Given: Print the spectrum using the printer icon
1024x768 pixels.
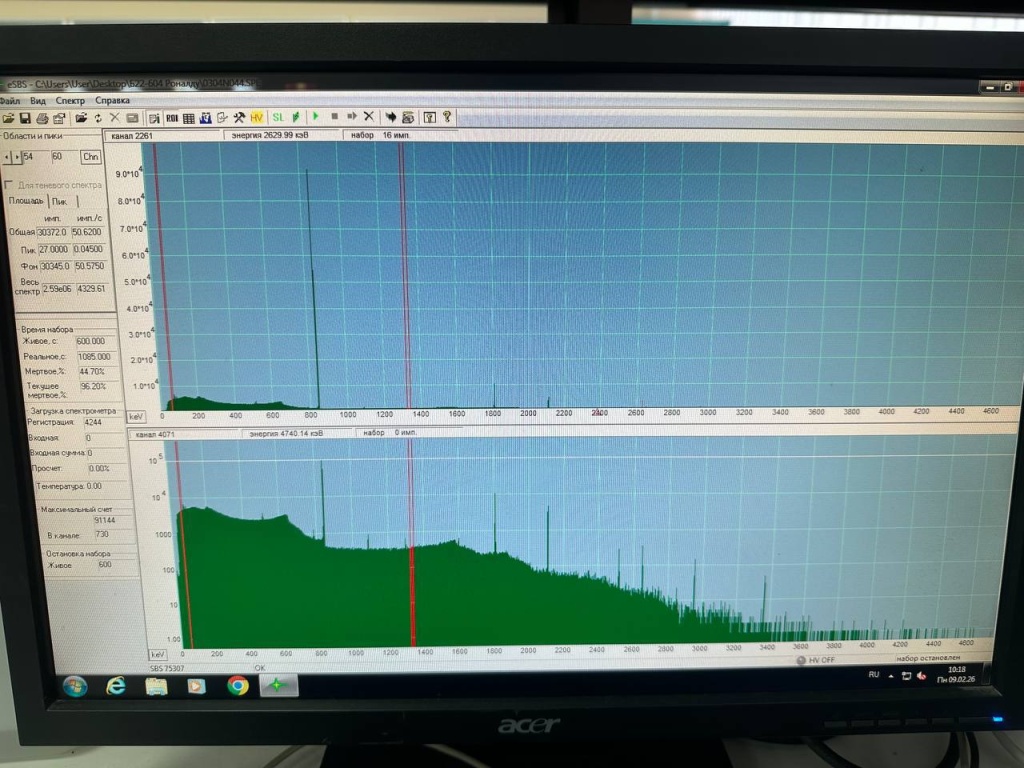Looking at the screenshot, I should (41, 118).
